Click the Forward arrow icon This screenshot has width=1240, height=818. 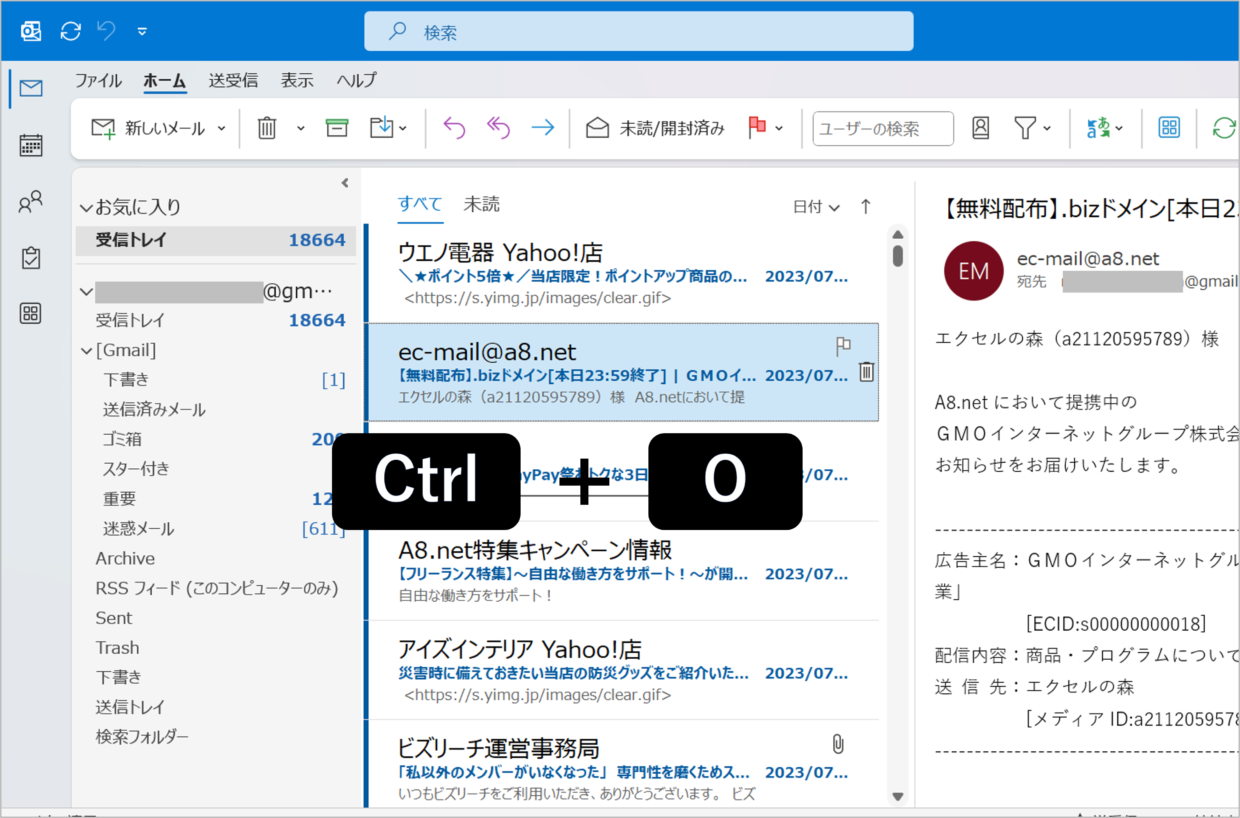click(x=543, y=128)
